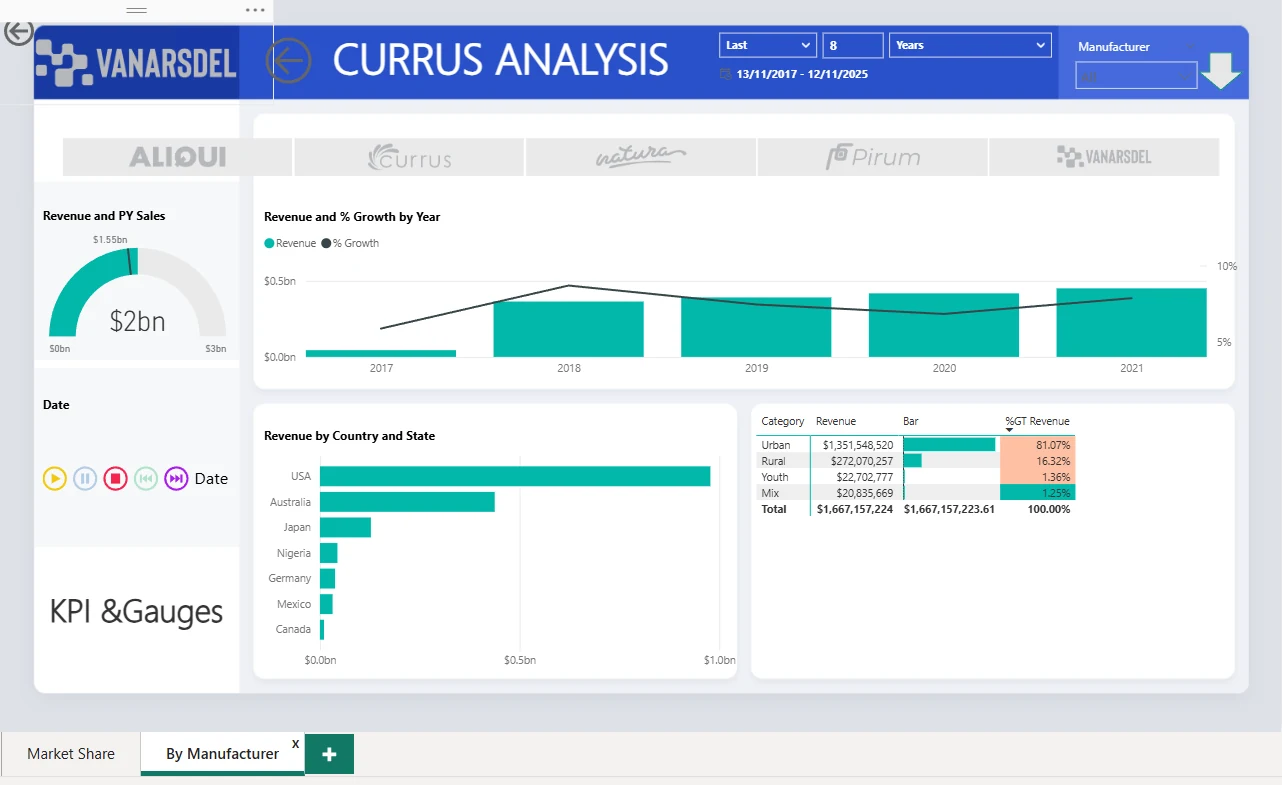Click the previous step playback button
1282x785 pixels.
[x=146, y=479]
